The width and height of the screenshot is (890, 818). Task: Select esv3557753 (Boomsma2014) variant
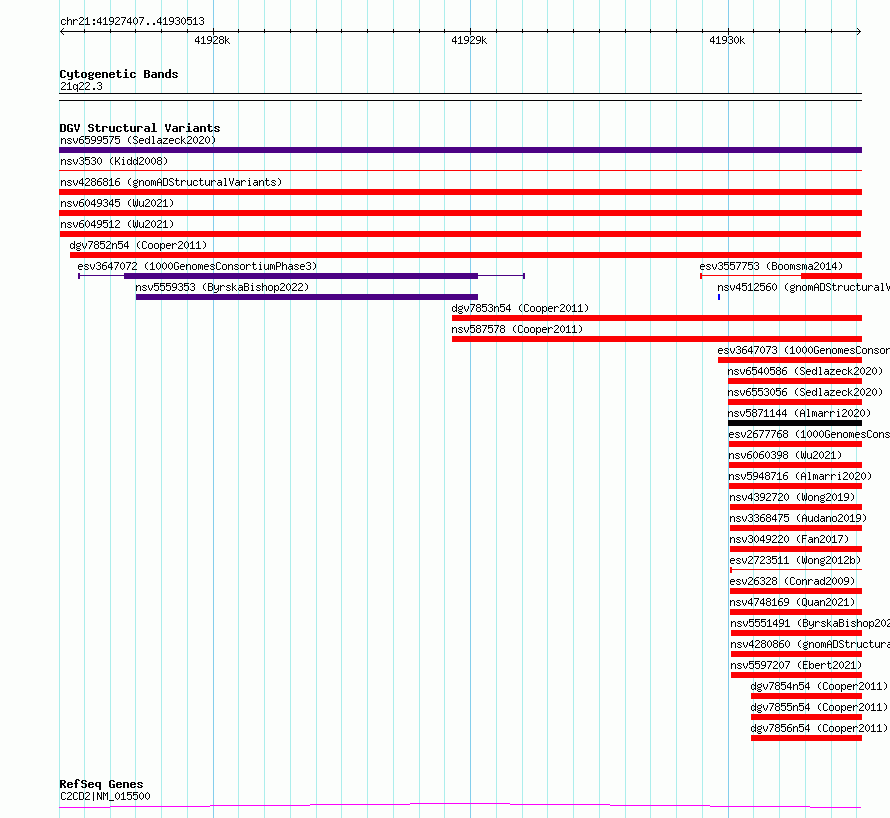click(x=771, y=266)
